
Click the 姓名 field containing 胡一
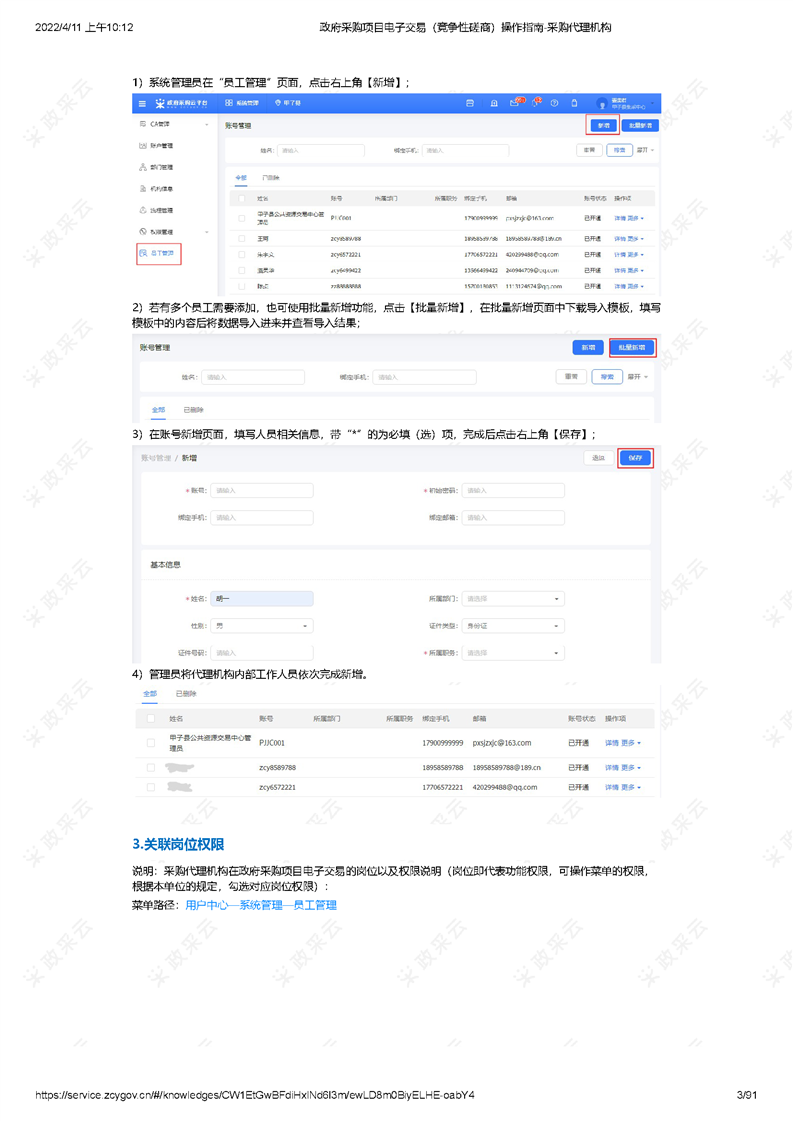click(x=262, y=599)
